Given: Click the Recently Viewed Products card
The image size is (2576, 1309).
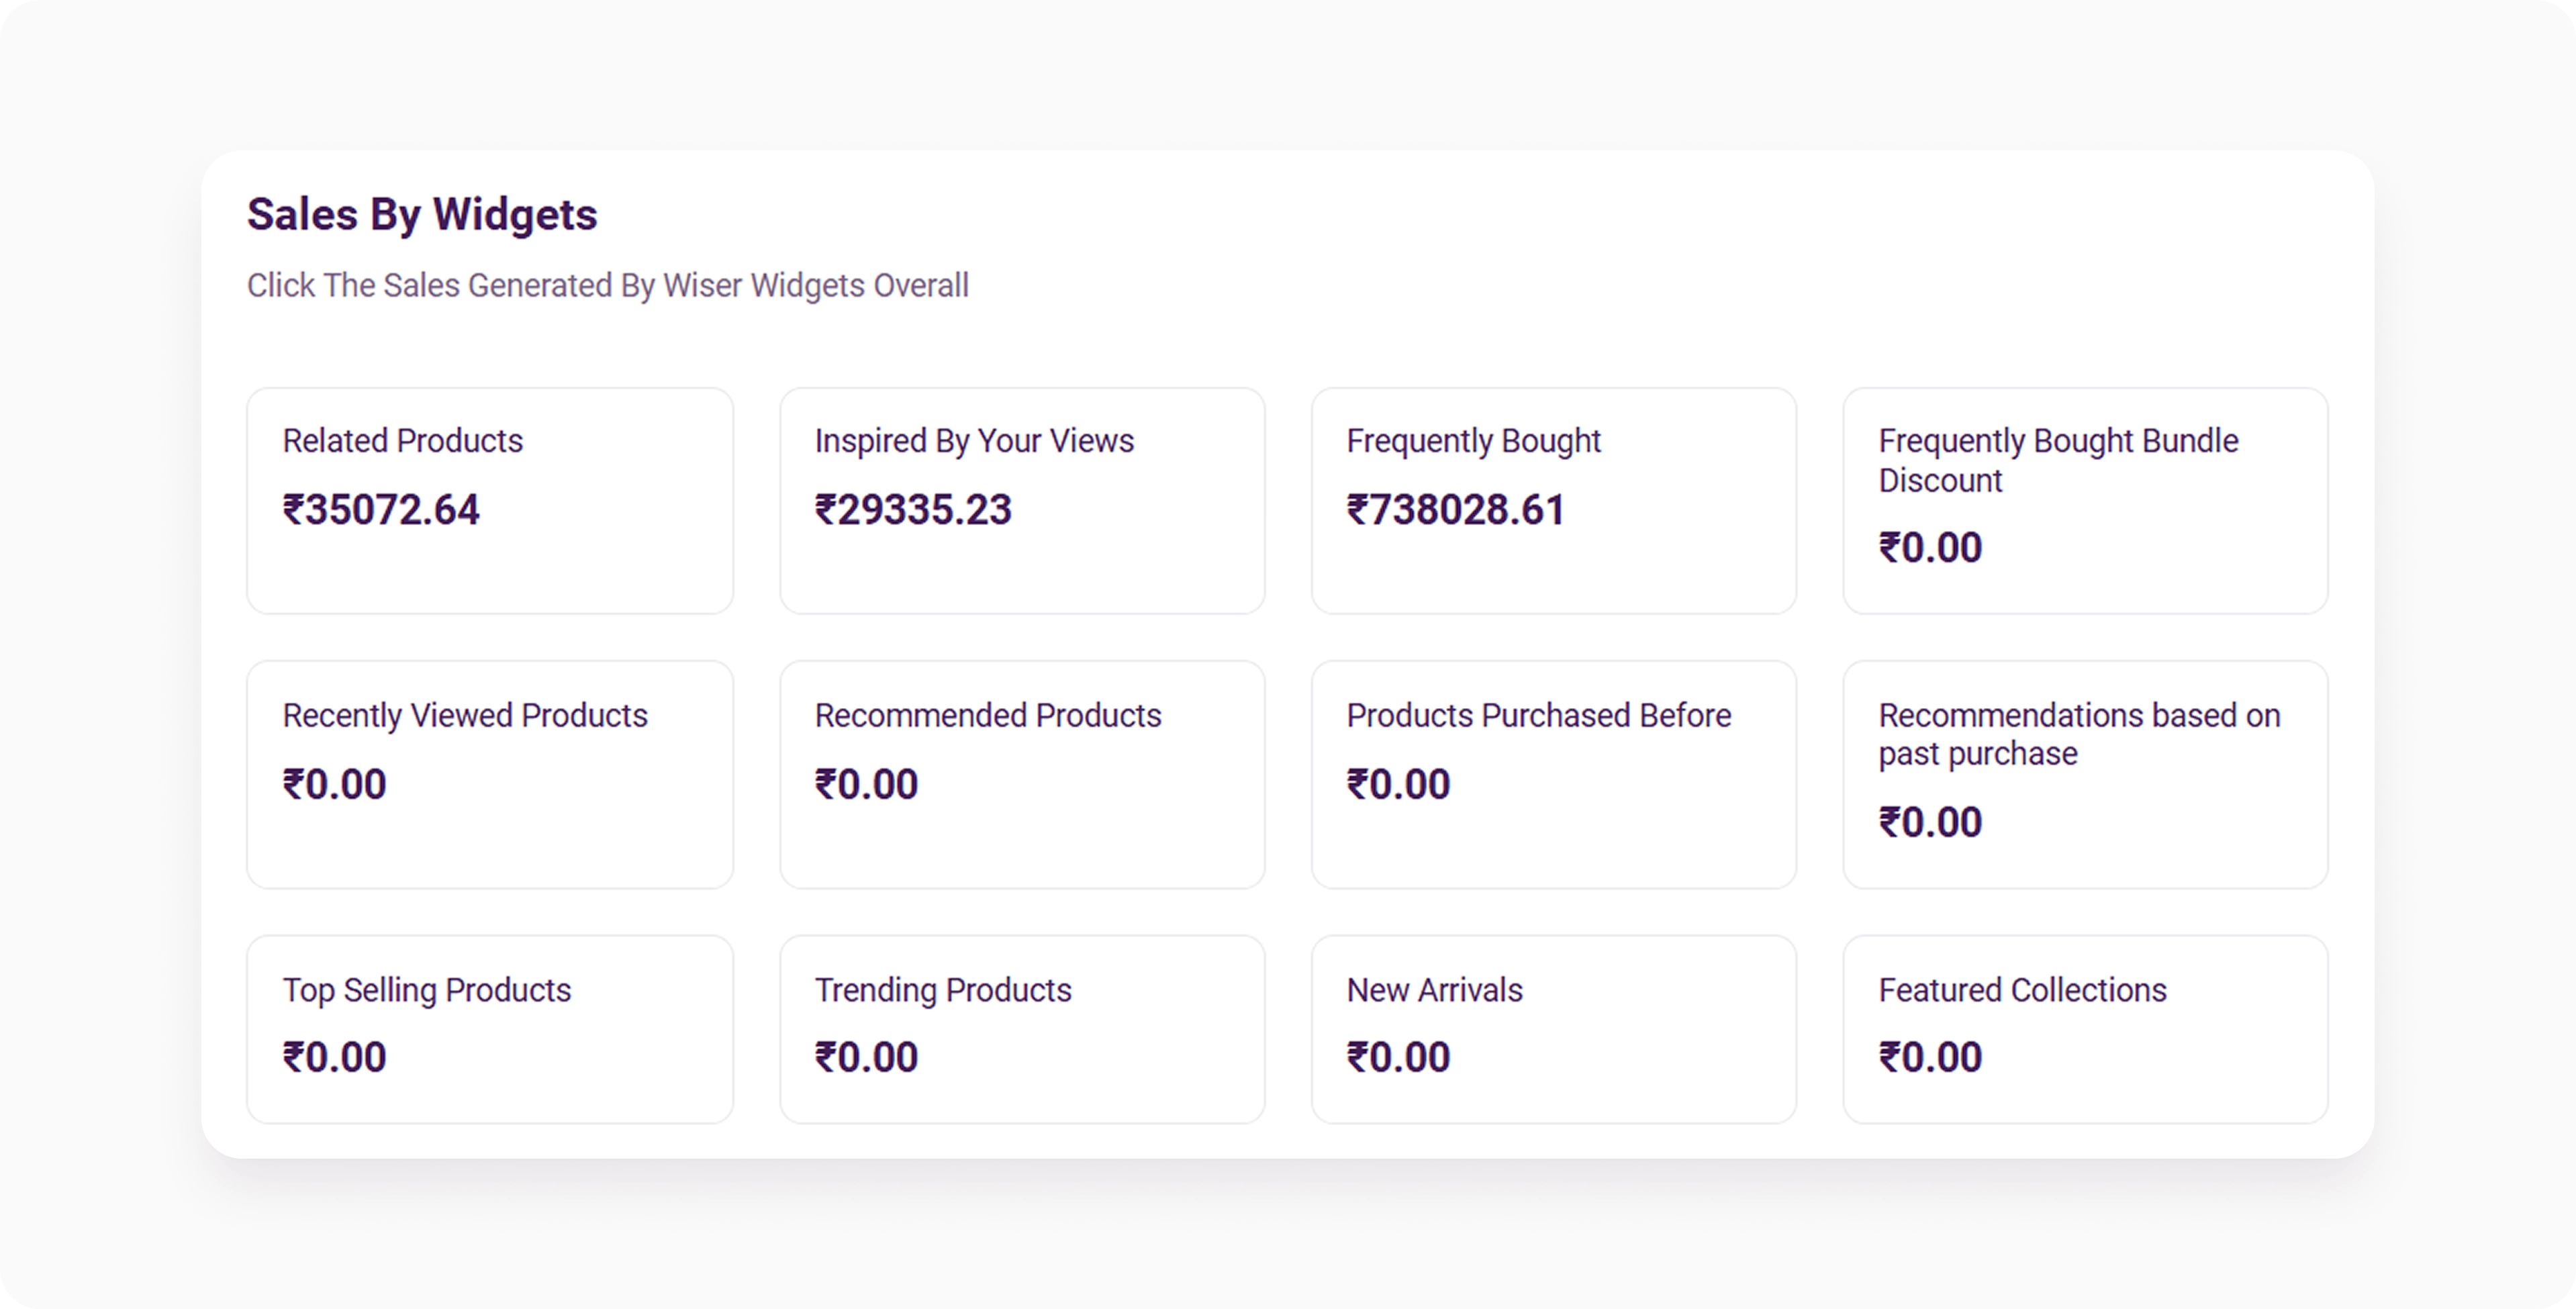Looking at the screenshot, I should click(490, 774).
